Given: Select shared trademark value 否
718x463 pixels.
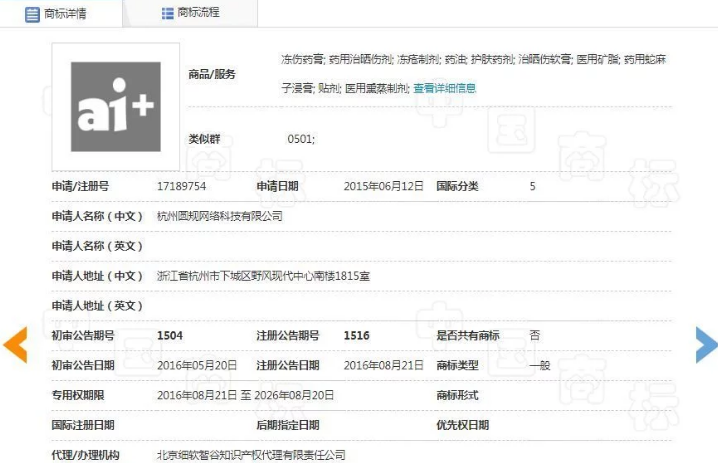Looking at the screenshot, I should pyautogui.click(x=534, y=336).
